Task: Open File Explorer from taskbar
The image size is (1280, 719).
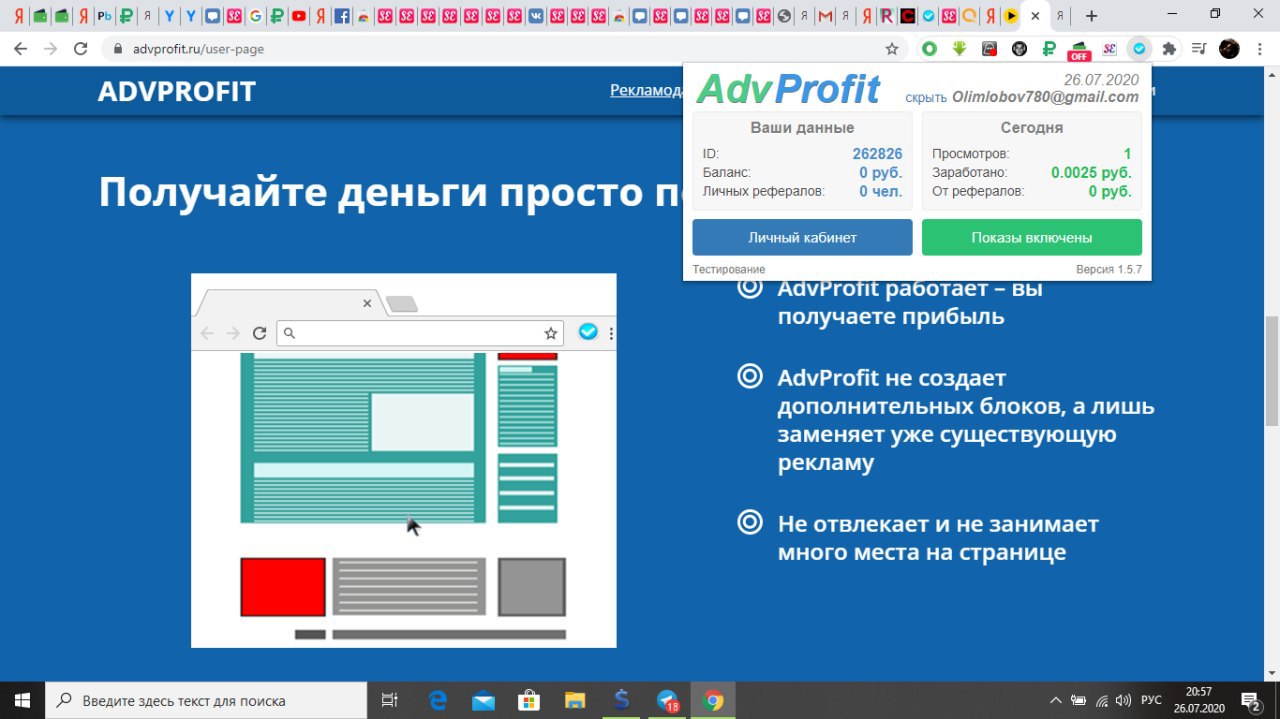Action: pyautogui.click(x=575, y=700)
